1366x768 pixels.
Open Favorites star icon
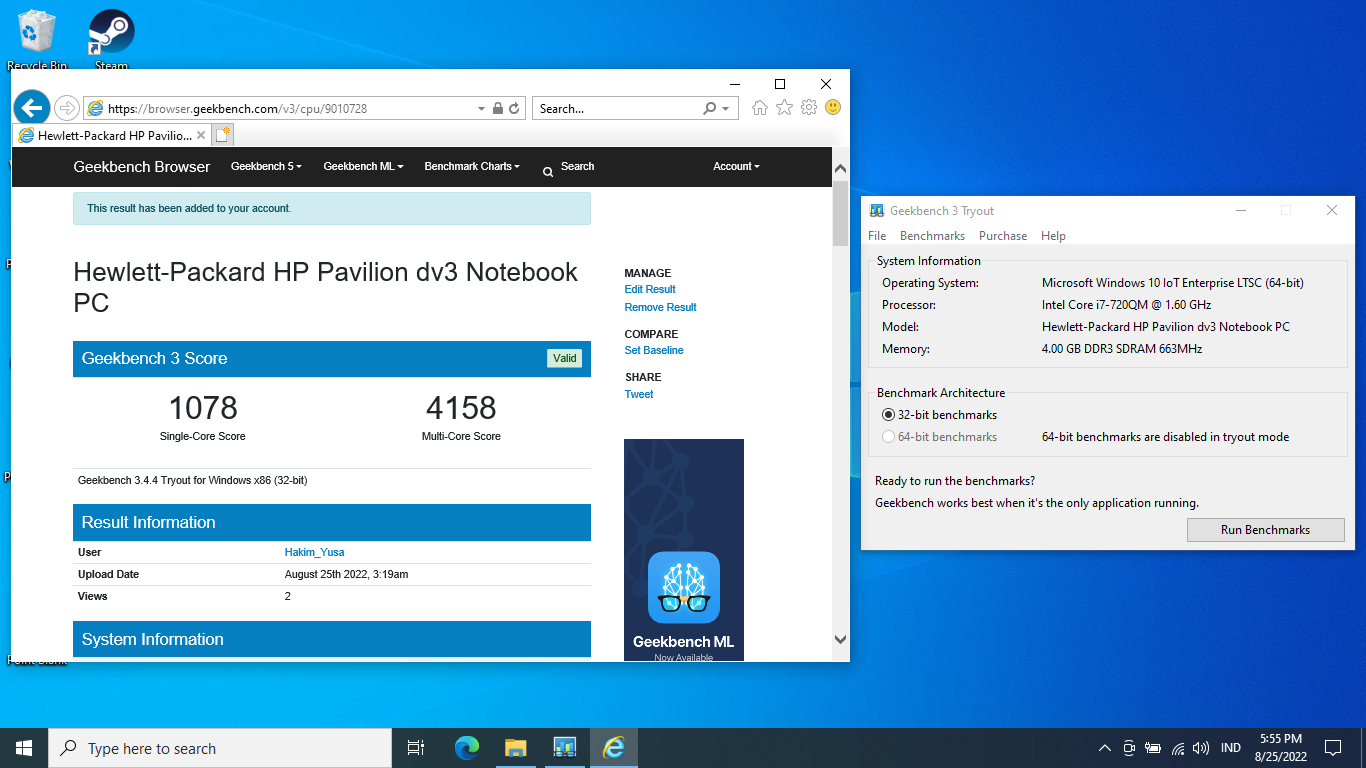(785, 107)
